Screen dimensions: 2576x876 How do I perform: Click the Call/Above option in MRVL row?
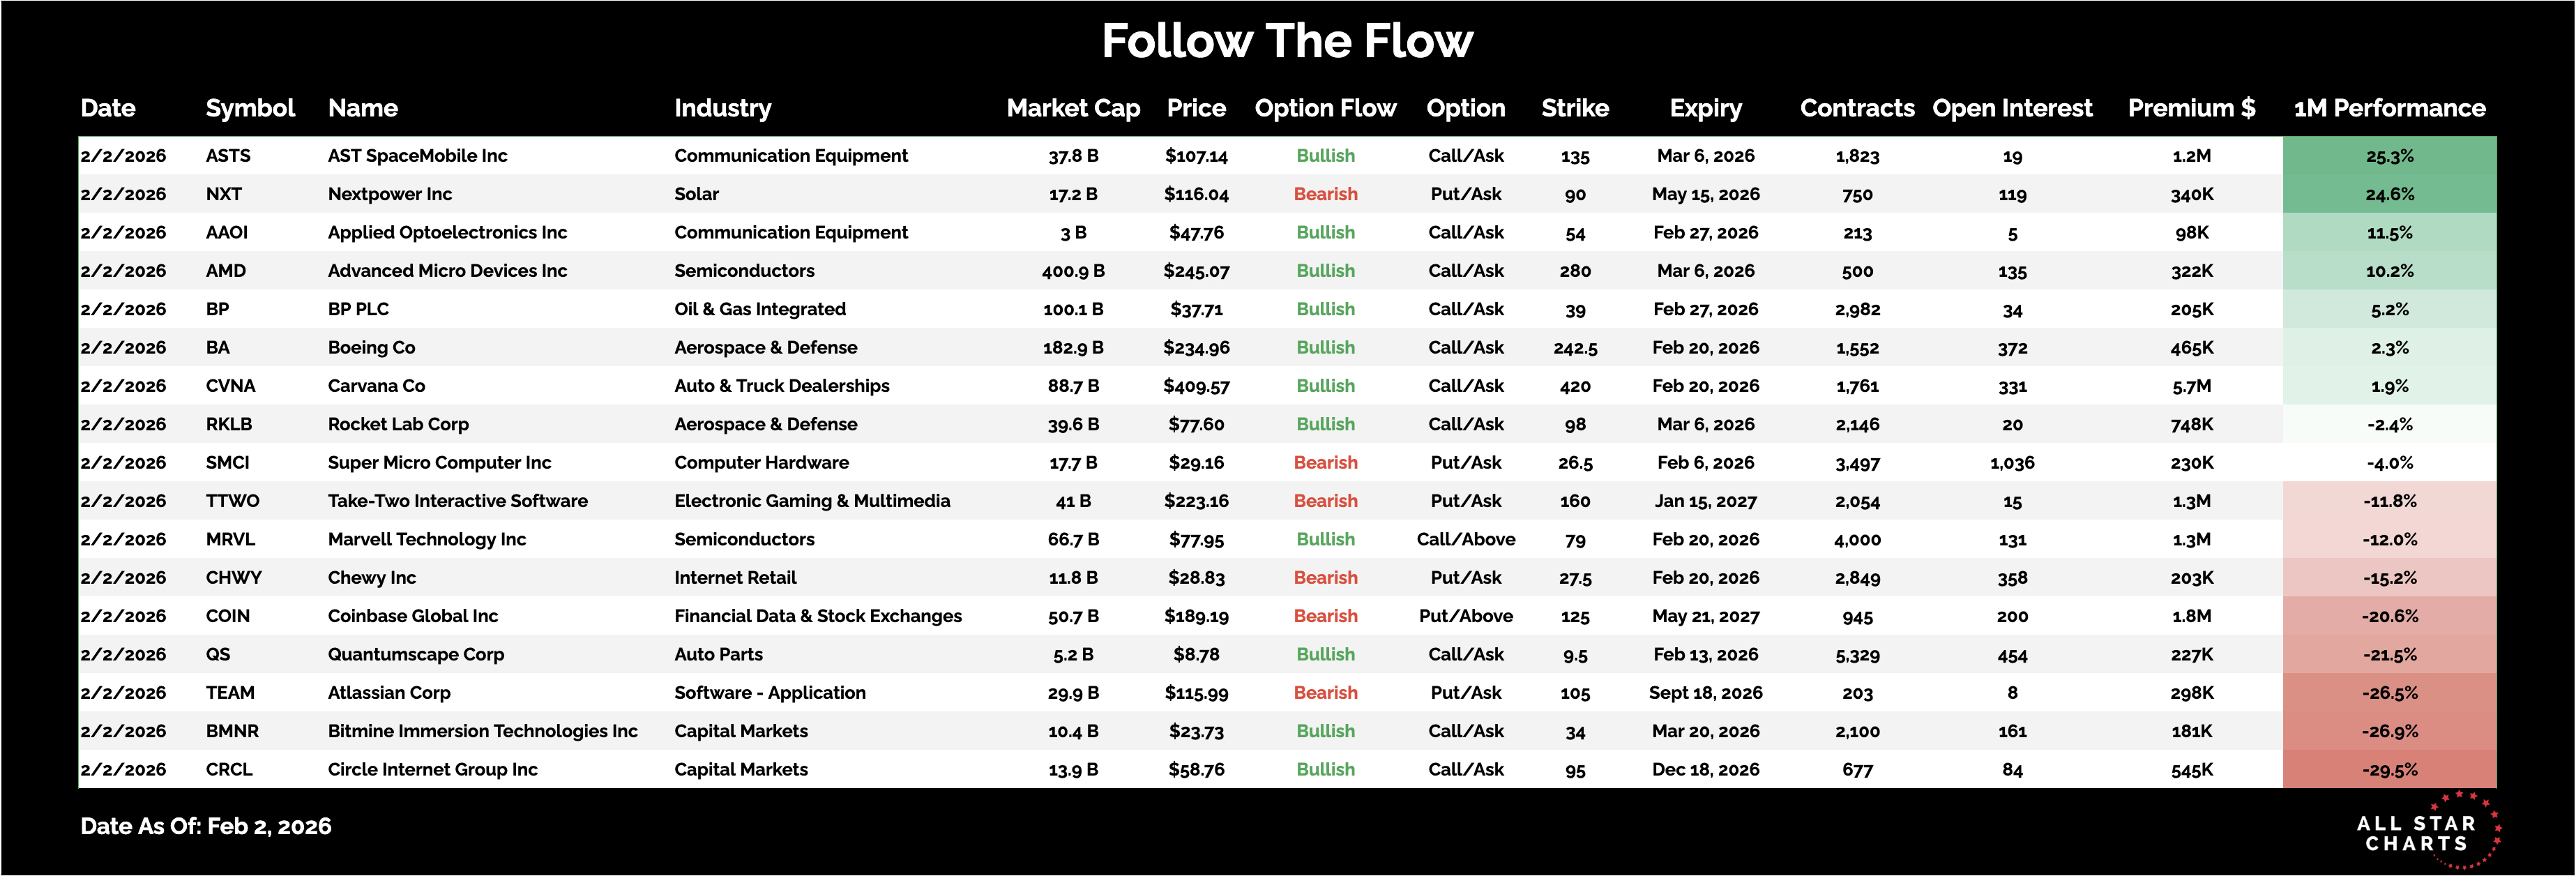tap(1465, 540)
